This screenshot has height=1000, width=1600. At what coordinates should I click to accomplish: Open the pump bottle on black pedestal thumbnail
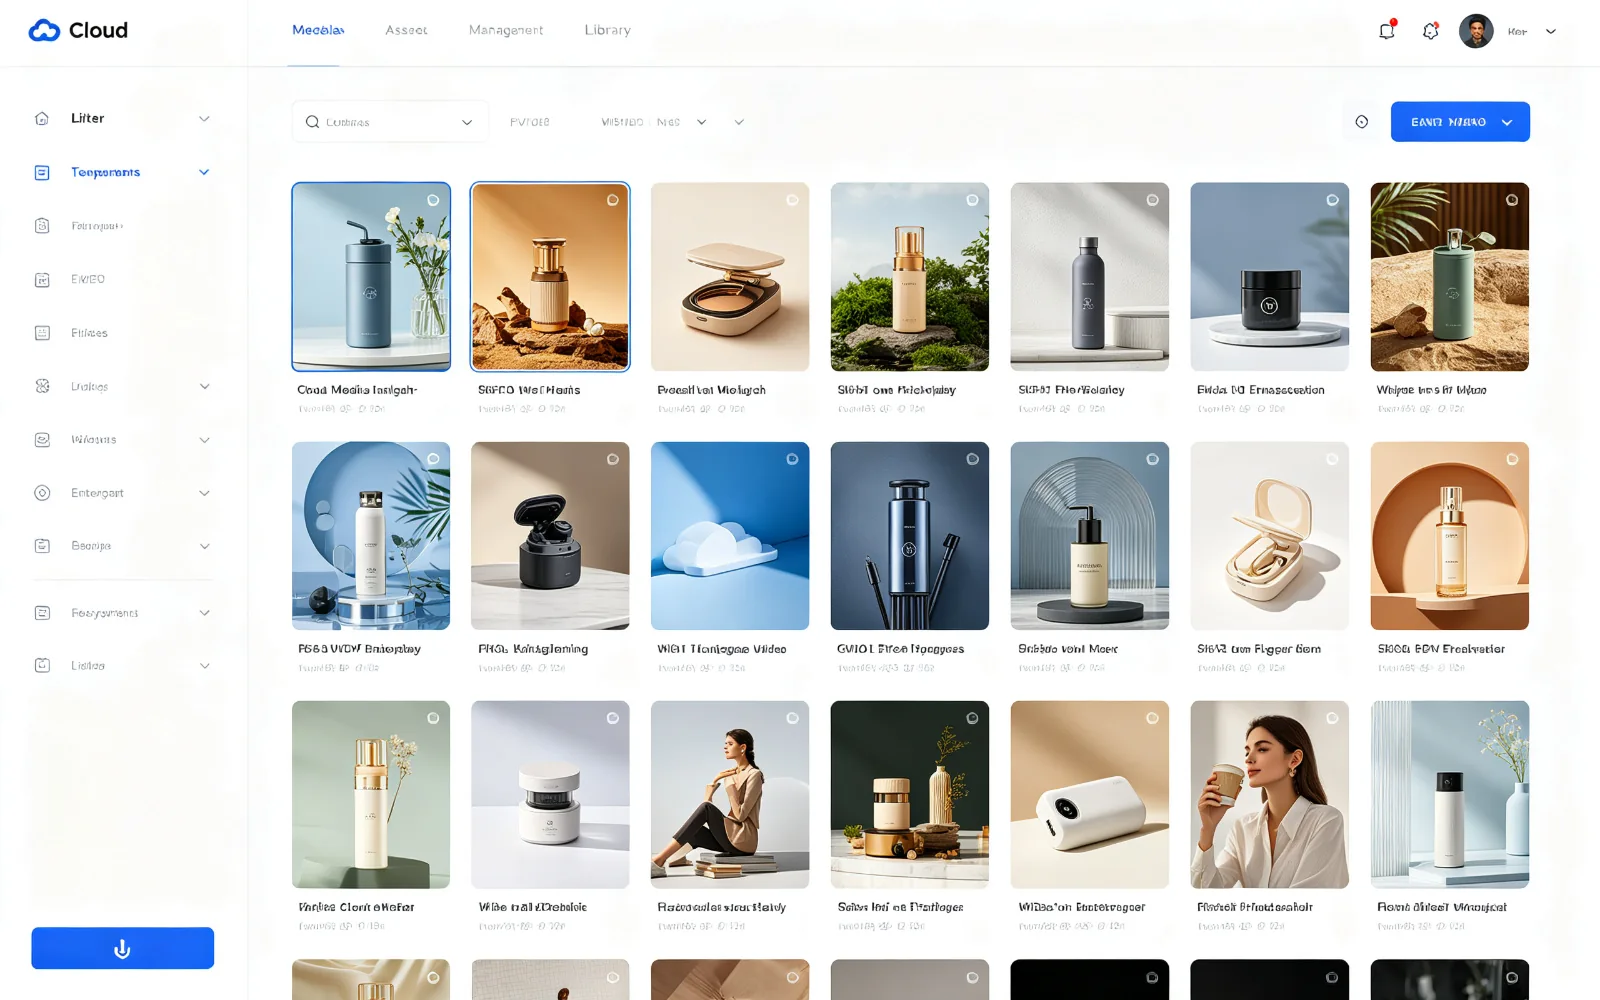(x=1089, y=536)
